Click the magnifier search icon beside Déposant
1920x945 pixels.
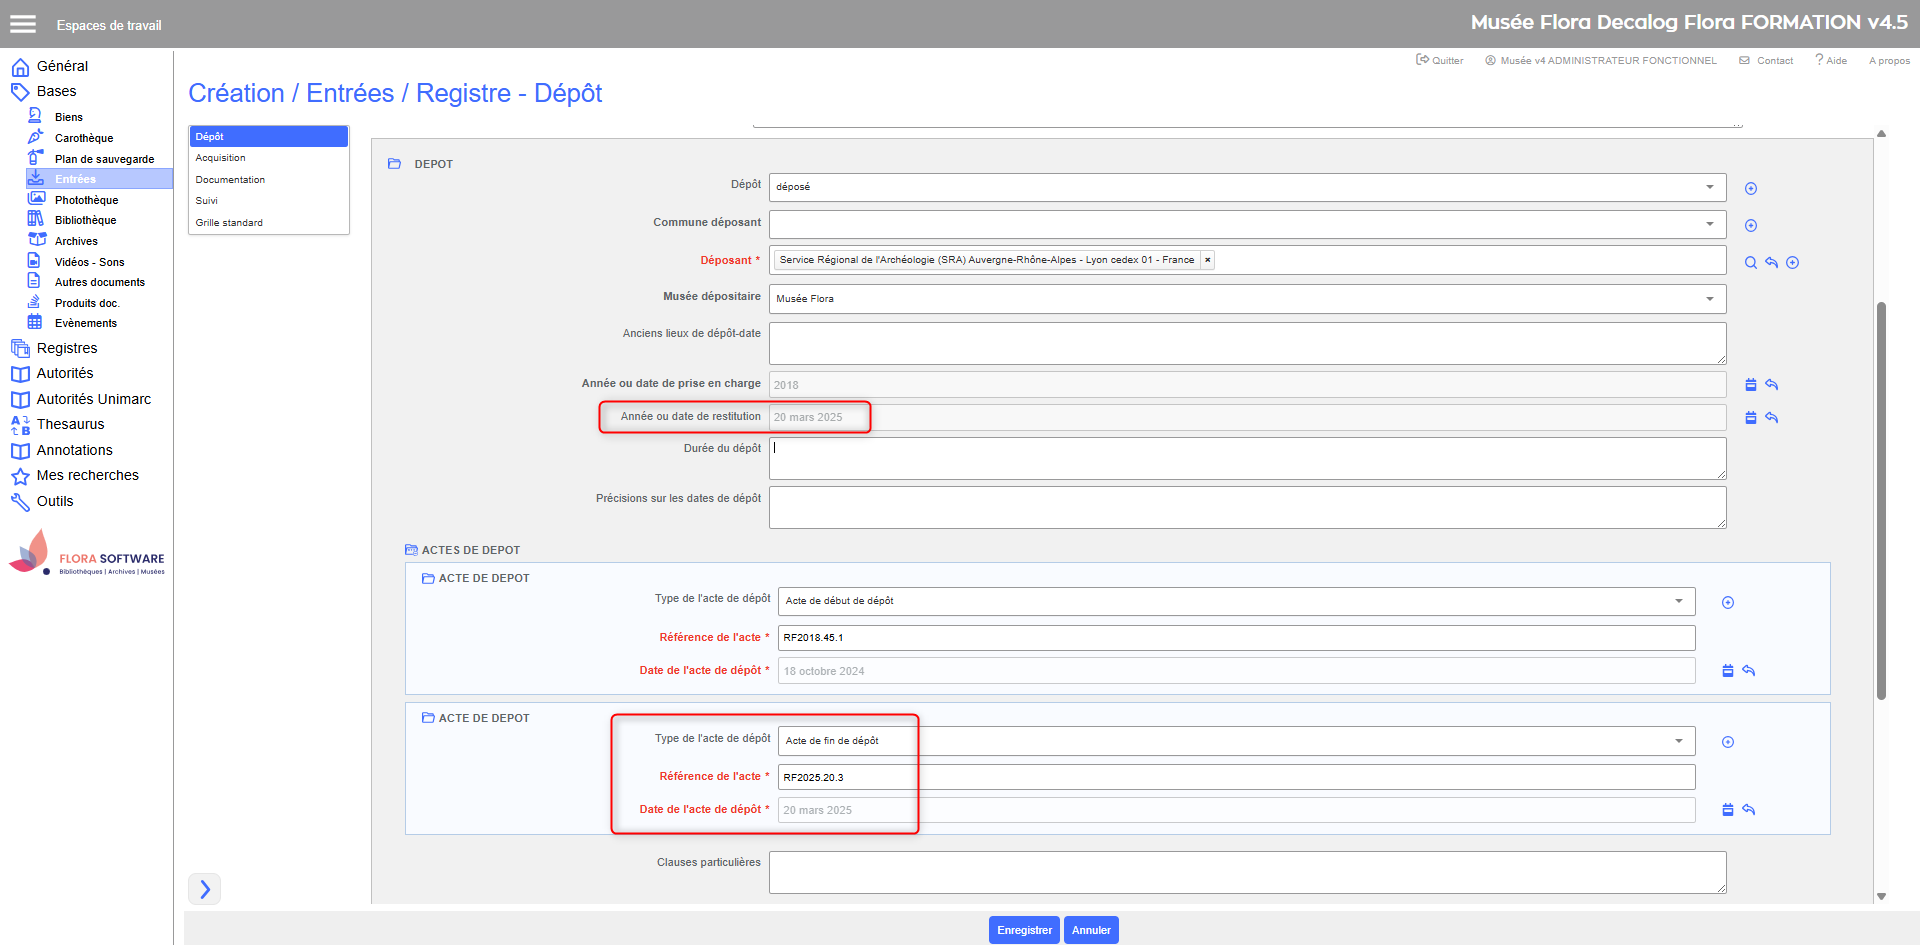[x=1750, y=263]
